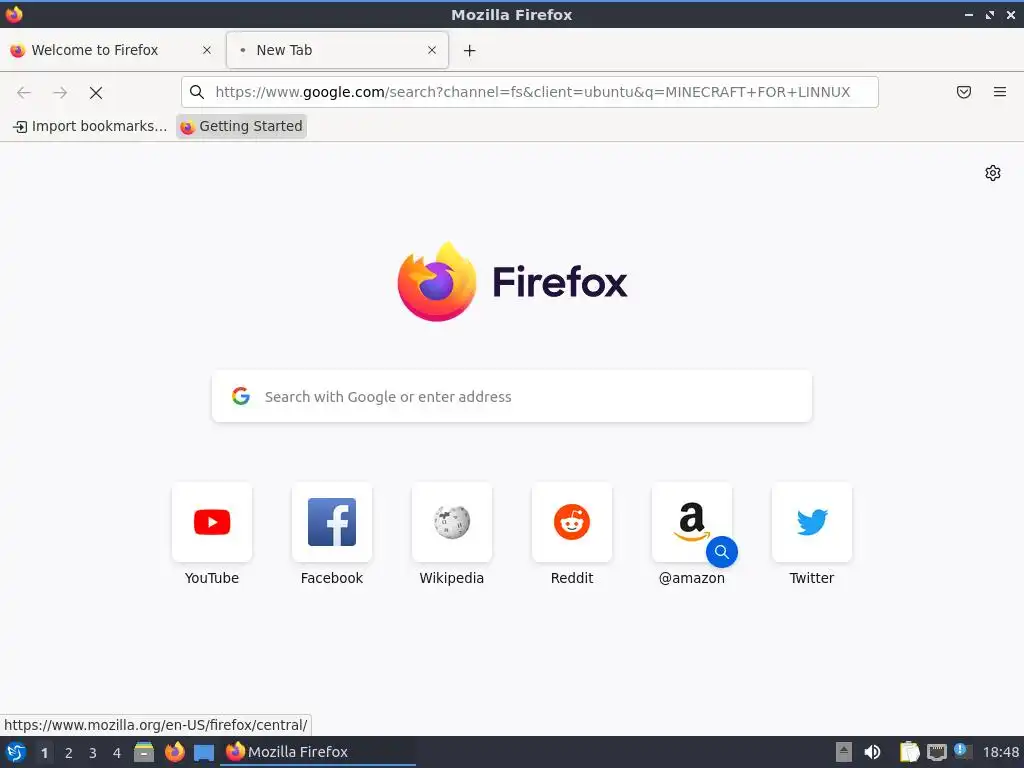Open the Save to Pocket button
The image size is (1024, 768).
tap(964, 92)
